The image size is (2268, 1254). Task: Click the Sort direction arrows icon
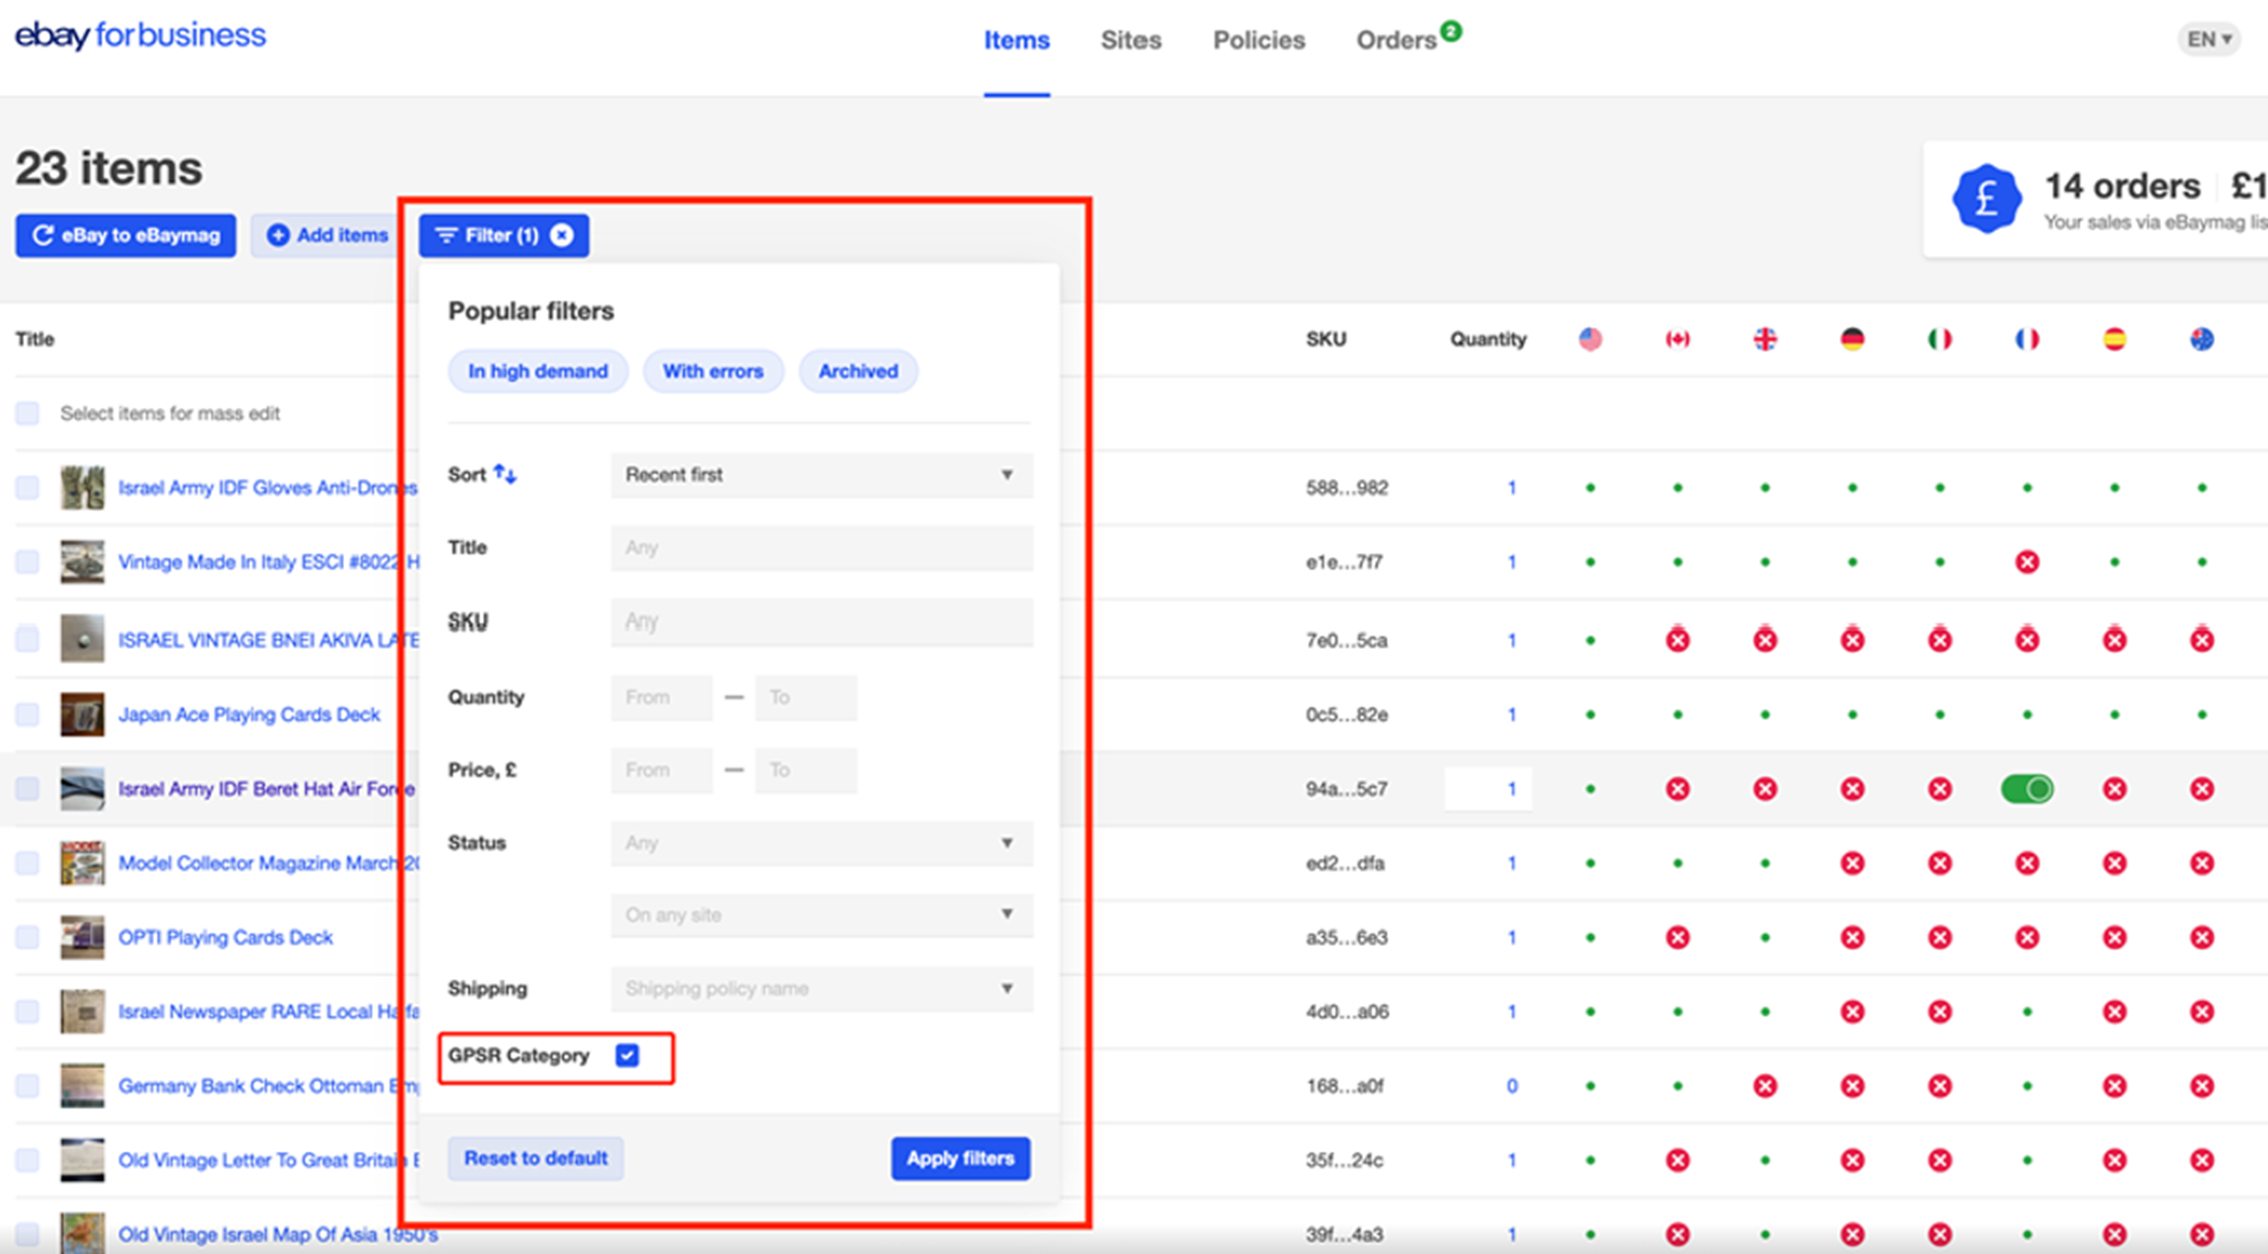coord(505,474)
